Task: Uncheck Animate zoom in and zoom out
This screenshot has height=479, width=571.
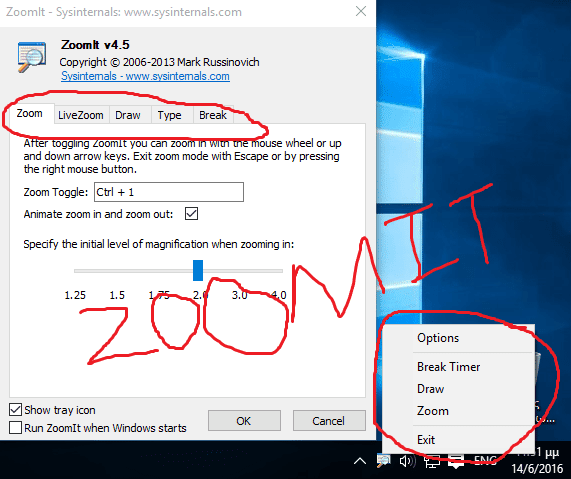Action: coord(192,213)
